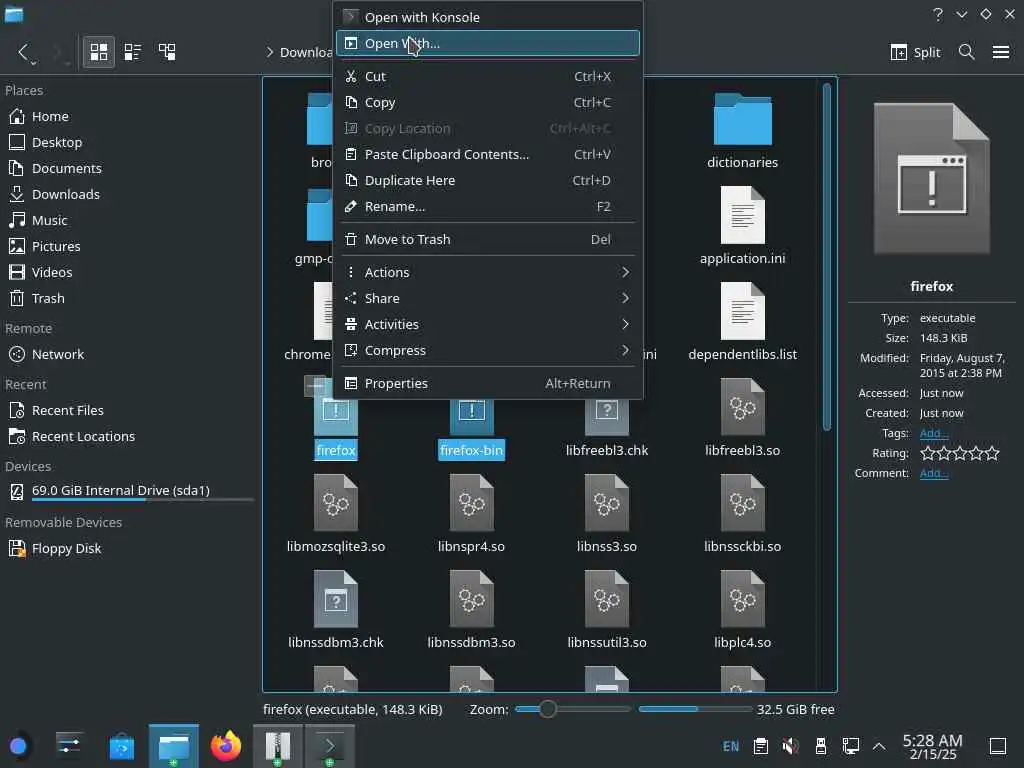Switch to Icons view mode

point(99,52)
